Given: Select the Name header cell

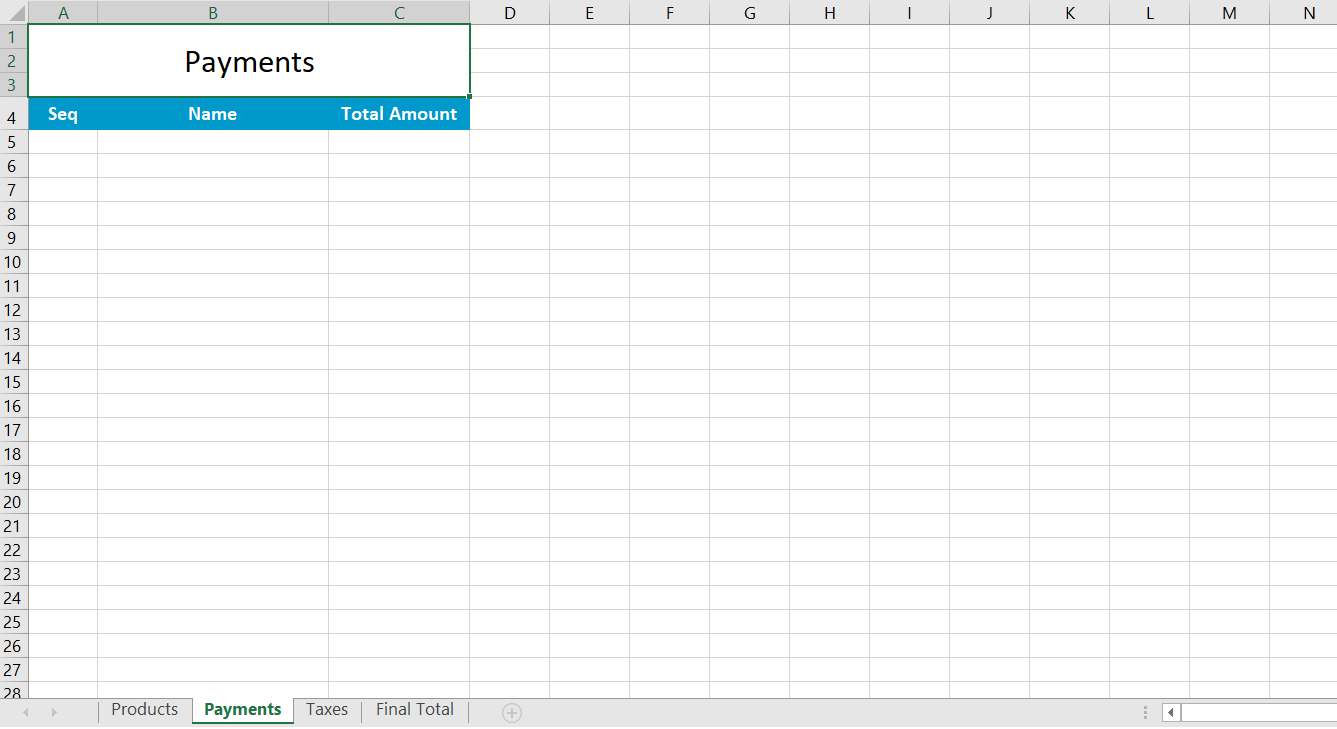Looking at the screenshot, I should pos(212,114).
